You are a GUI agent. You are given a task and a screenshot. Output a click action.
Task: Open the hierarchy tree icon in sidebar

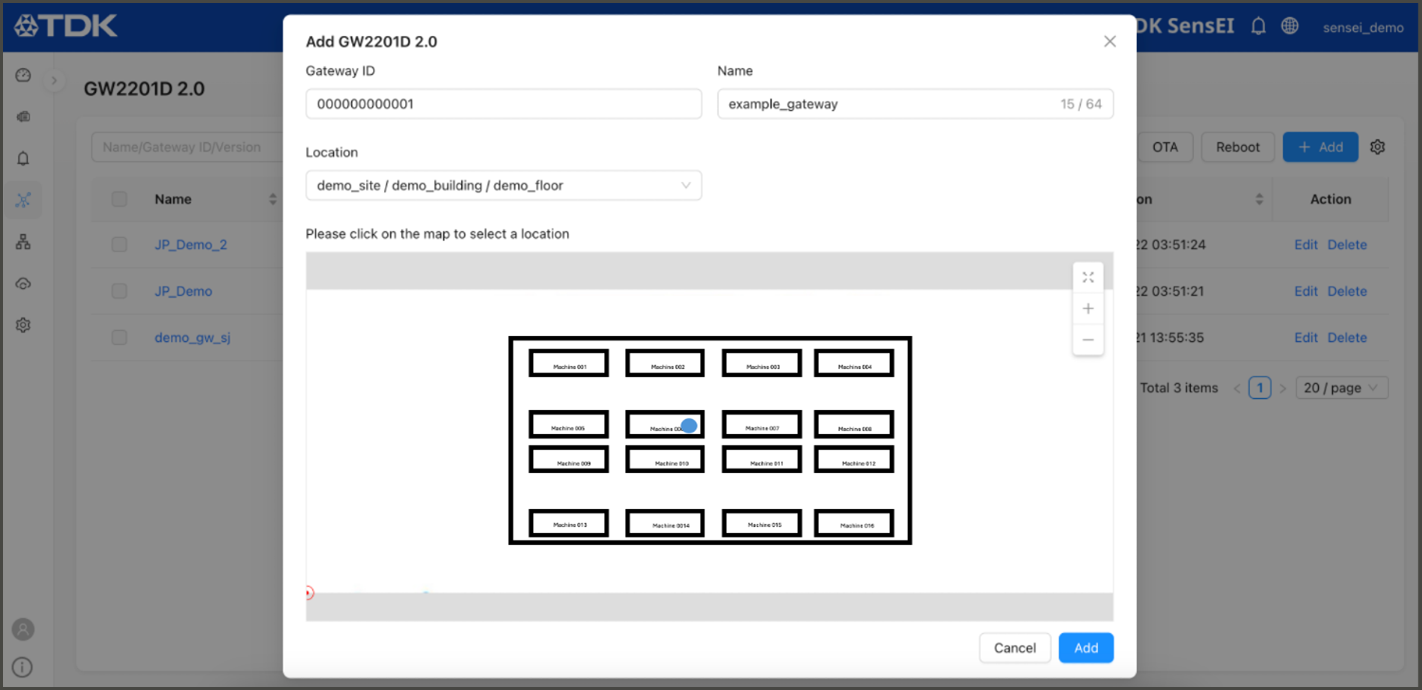(x=24, y=242)
